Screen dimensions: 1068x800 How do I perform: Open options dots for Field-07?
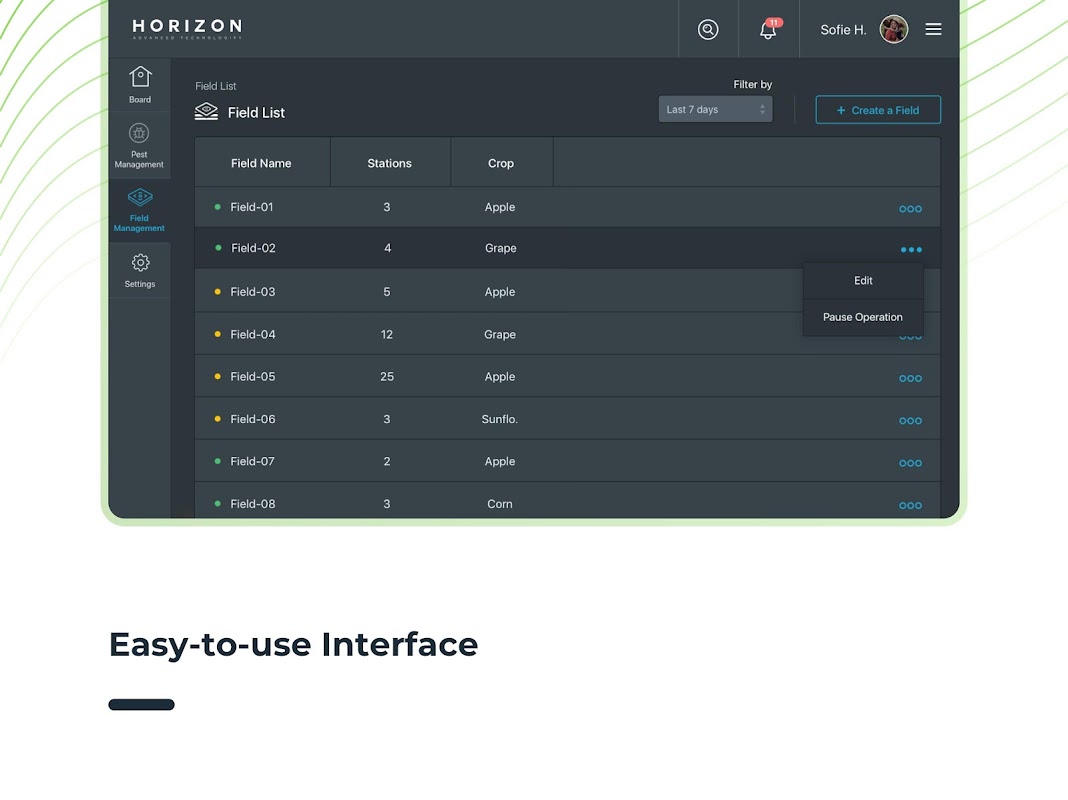910,463
